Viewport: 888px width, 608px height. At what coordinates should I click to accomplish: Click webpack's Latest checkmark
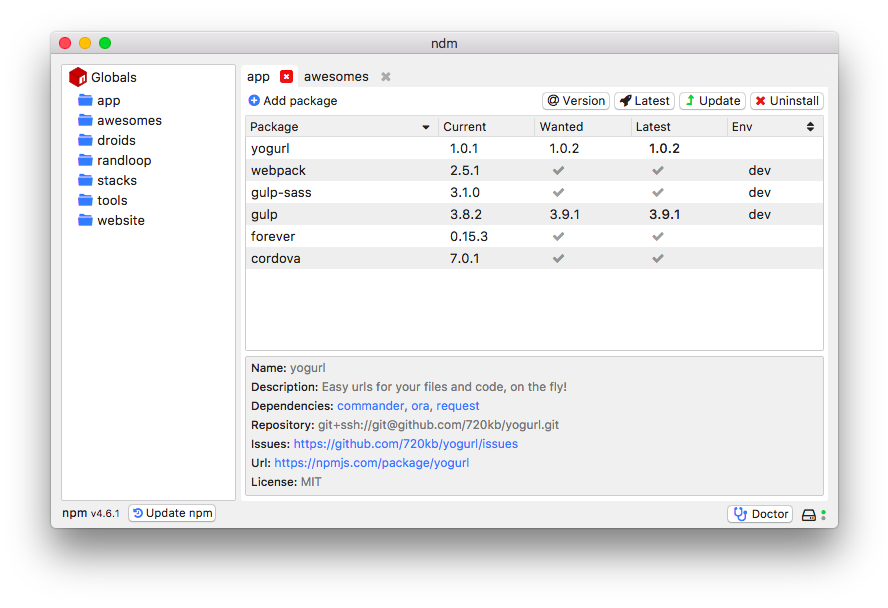pos(658,170)
